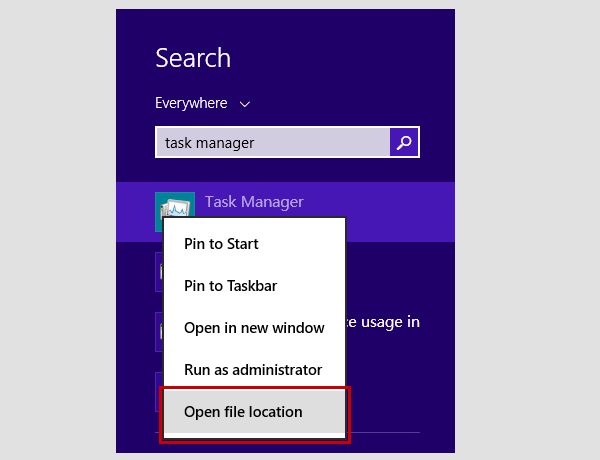Image resolution: width=600 pixels, height=460 pixels.
Task: Expand the Everywhere scope dropdown
Action: [x=203, y=103]
